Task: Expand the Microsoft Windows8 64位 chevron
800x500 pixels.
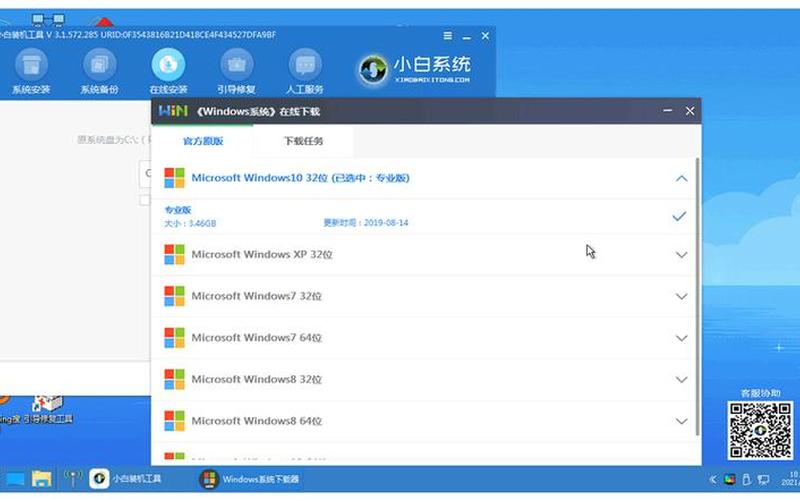Action: pos(681,421)
